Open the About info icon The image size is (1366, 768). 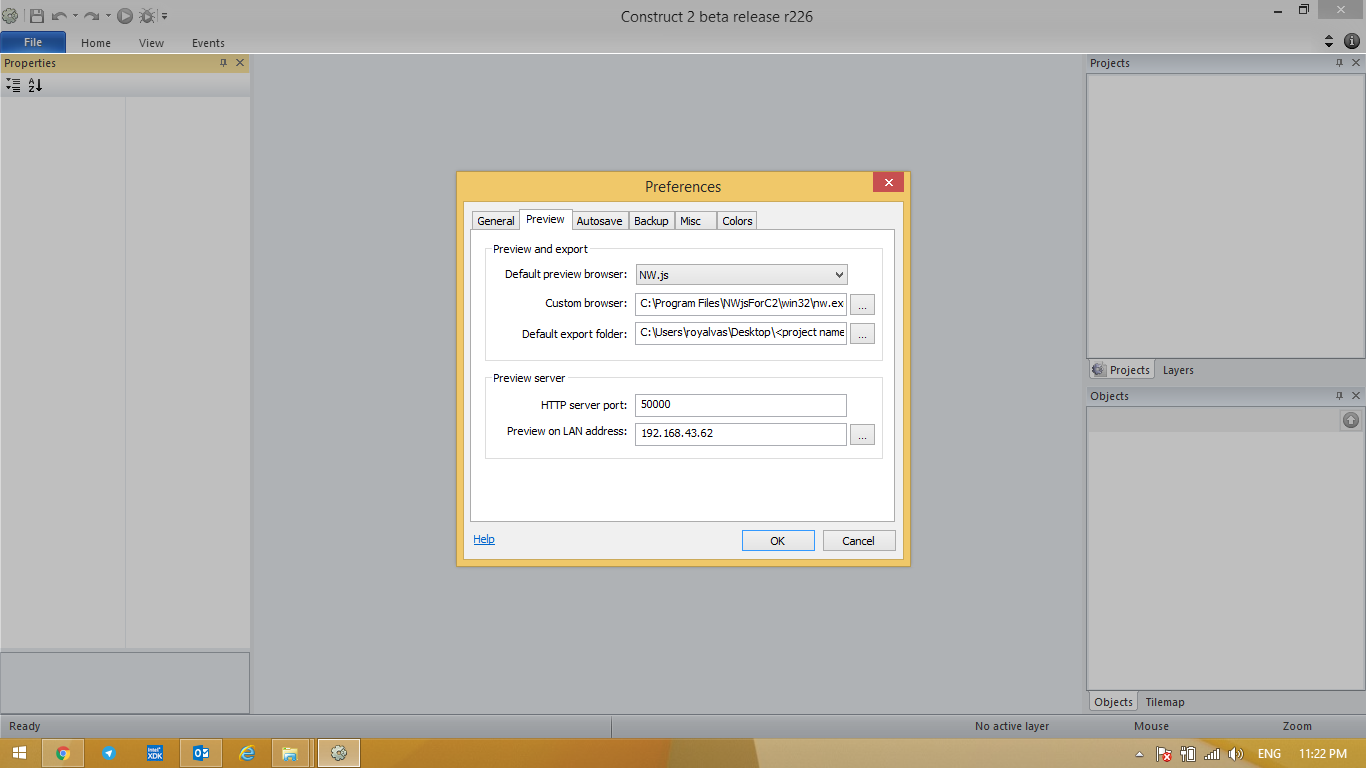[1352, 41]
